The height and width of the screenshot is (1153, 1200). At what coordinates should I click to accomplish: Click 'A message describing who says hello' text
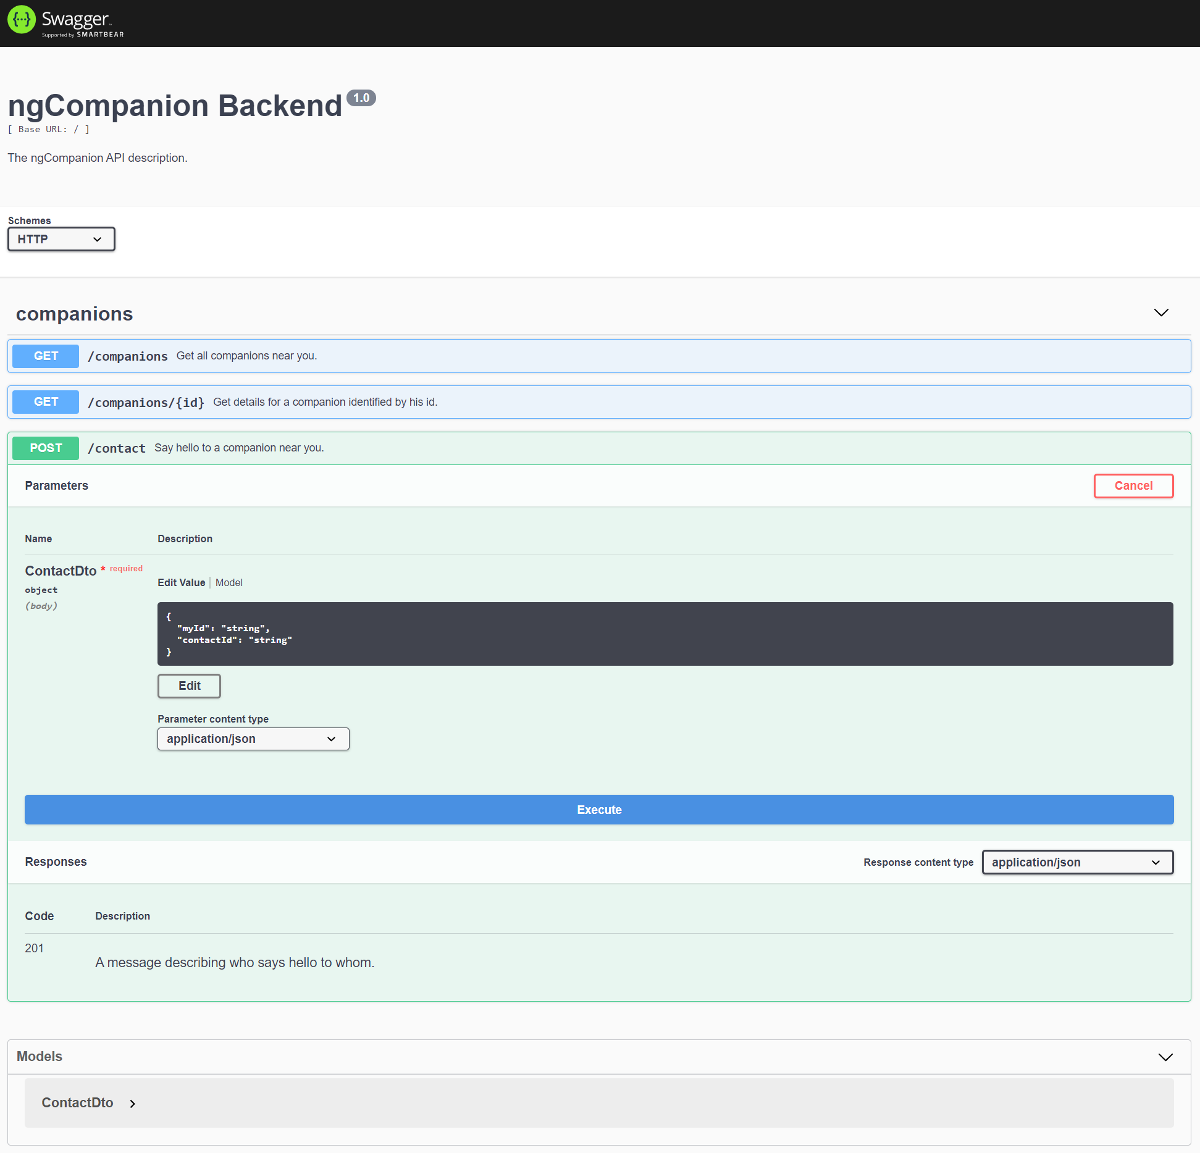235,963
